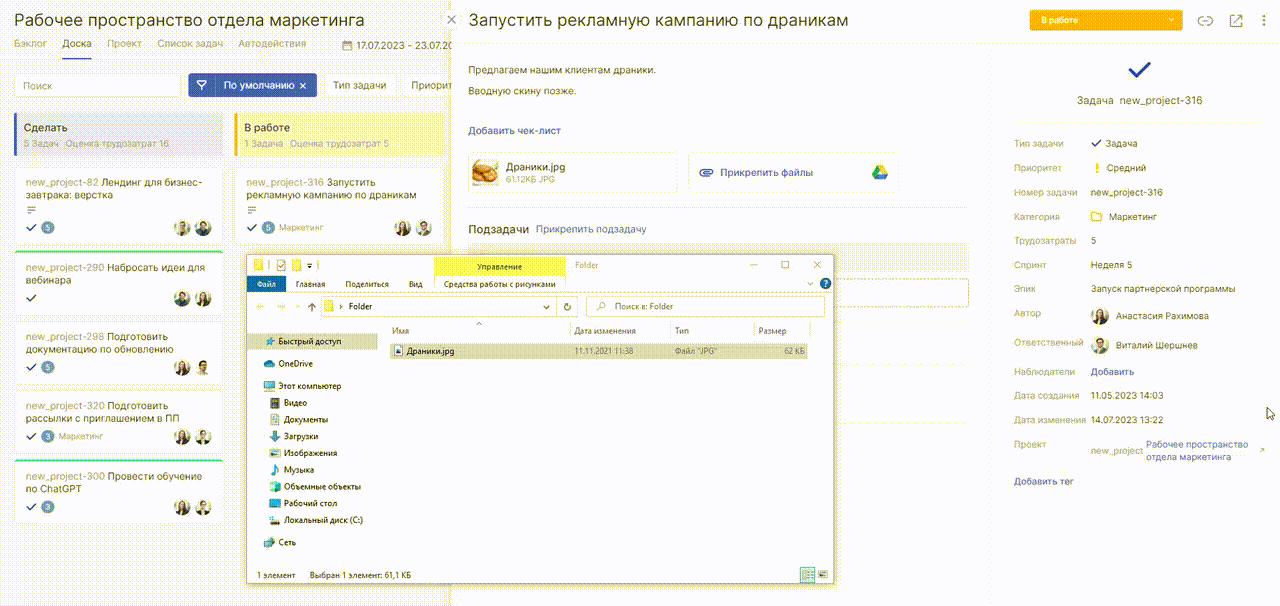Image resolution: width=1280 pixels, height=606 pixels.
Task: Remove the 'По умолчанию' filter with x
Action: [x=303, y=86]
